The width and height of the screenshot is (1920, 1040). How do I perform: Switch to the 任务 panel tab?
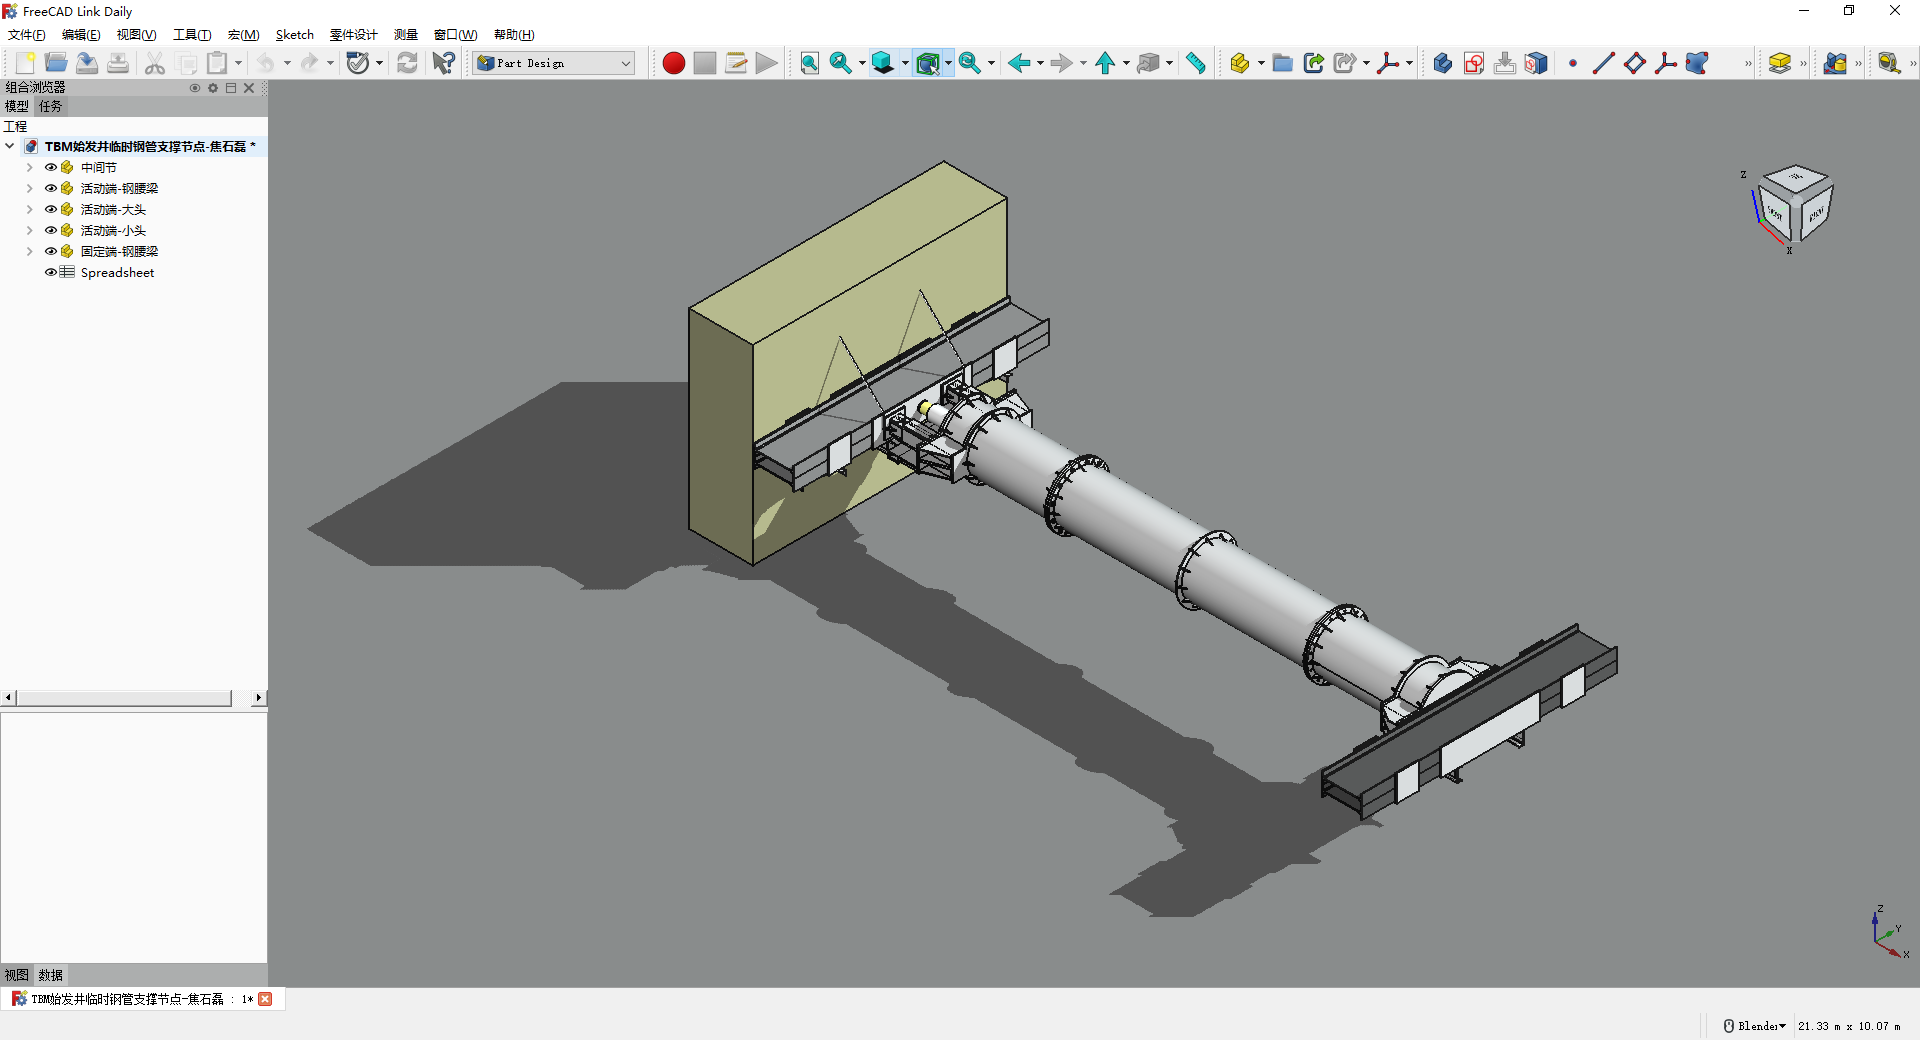point(50,106)
